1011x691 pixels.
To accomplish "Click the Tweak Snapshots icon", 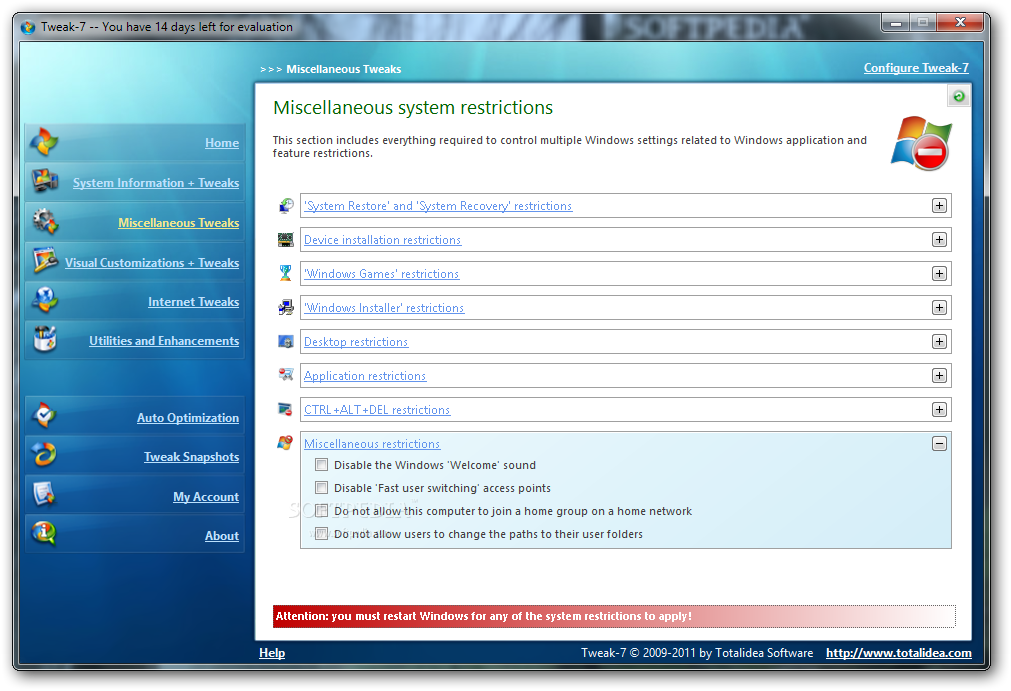I will tap(44, 455).
